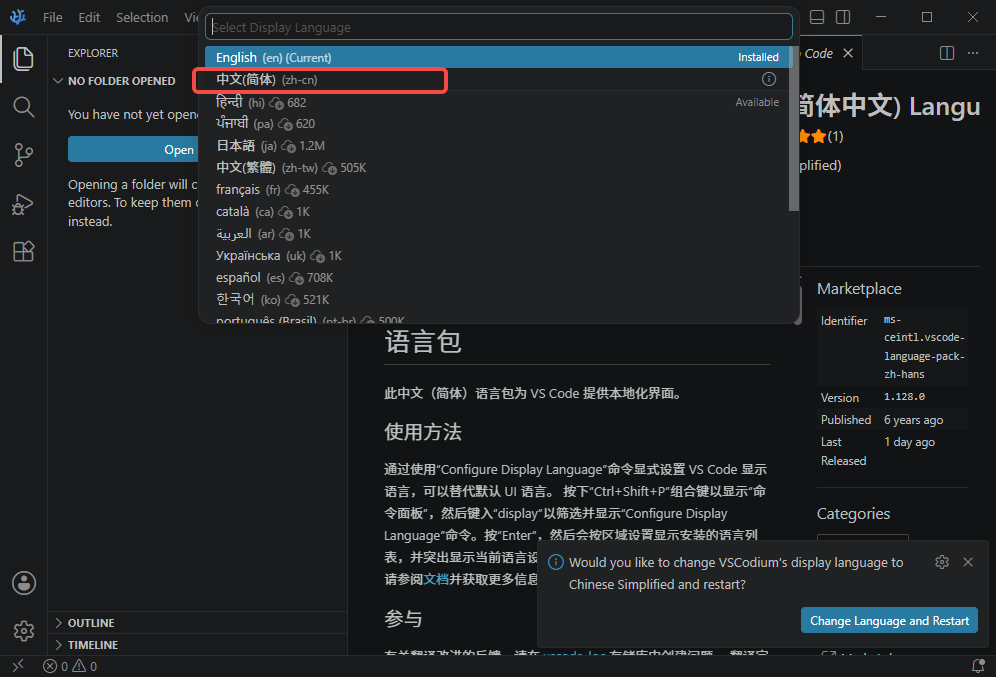Open the Extensions view
Screen dimensions: 996x677
point(24,251)
